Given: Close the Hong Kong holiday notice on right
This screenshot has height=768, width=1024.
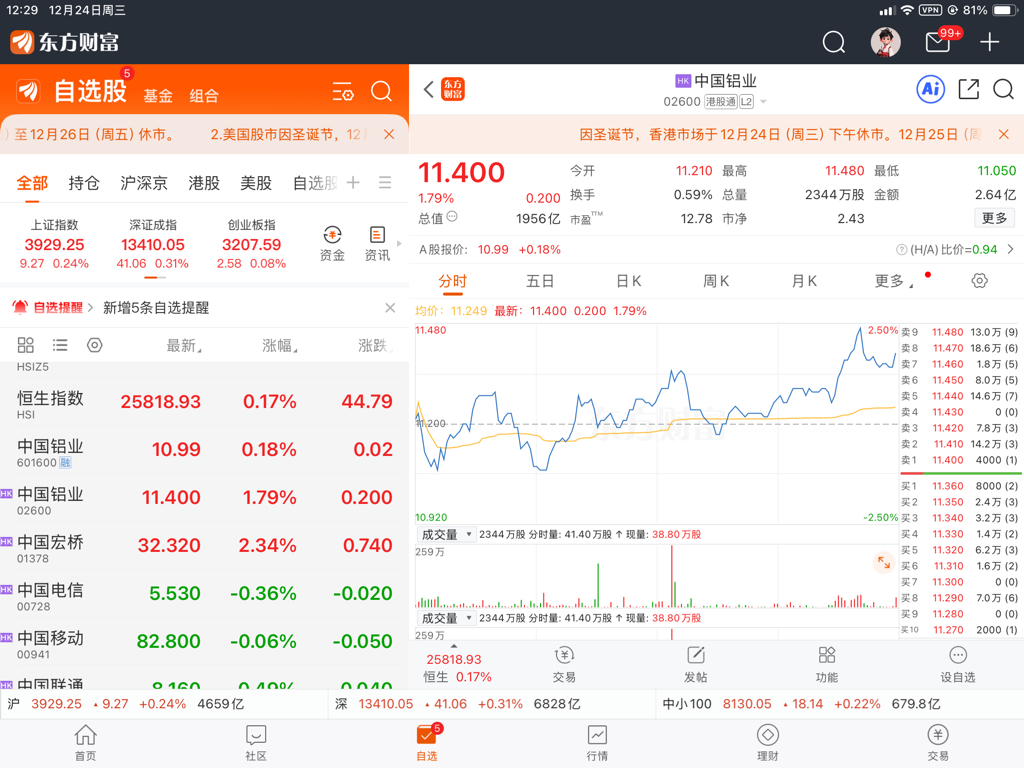Looking at the screenshot, I should coord(1004,134).
